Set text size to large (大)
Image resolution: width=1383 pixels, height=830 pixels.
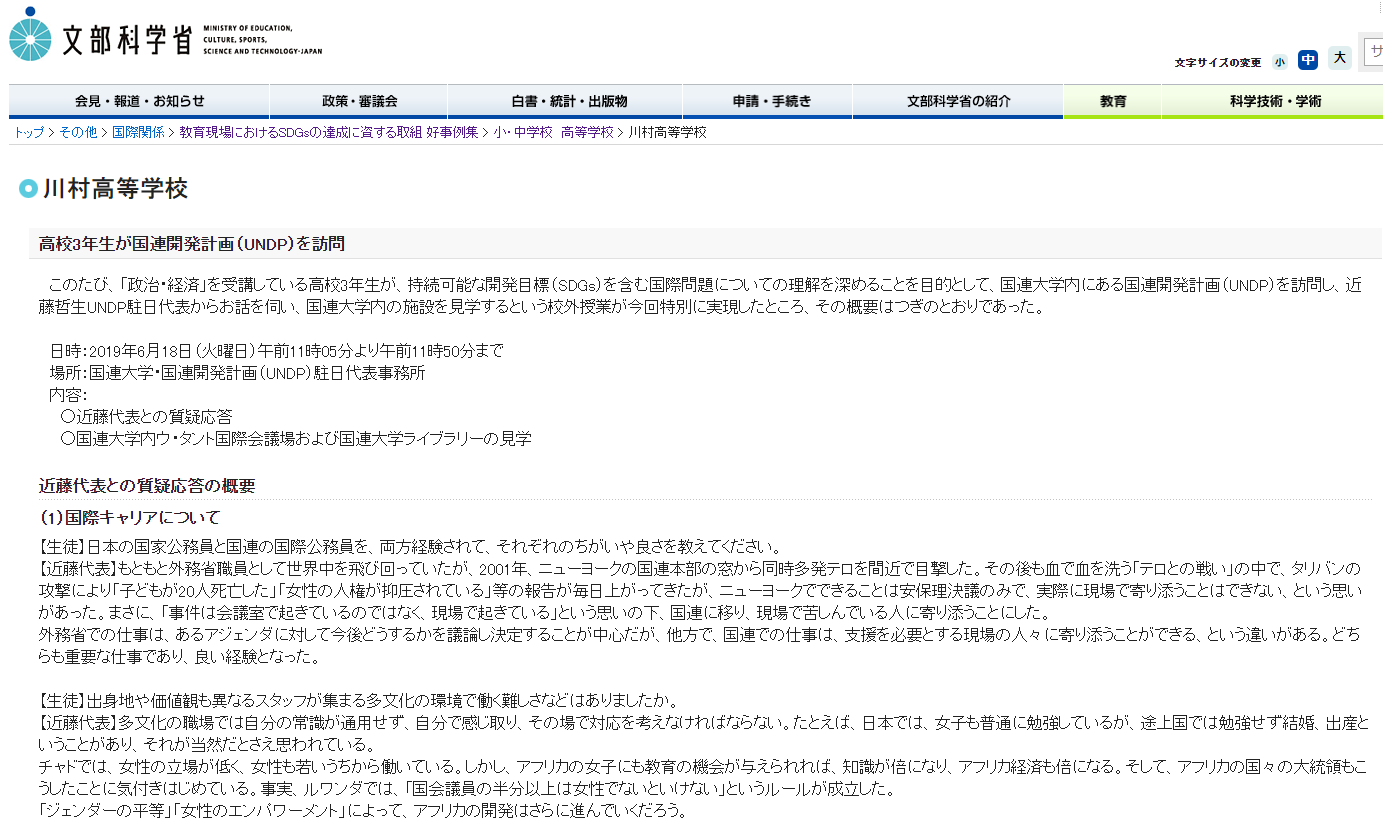point(1340,59)
